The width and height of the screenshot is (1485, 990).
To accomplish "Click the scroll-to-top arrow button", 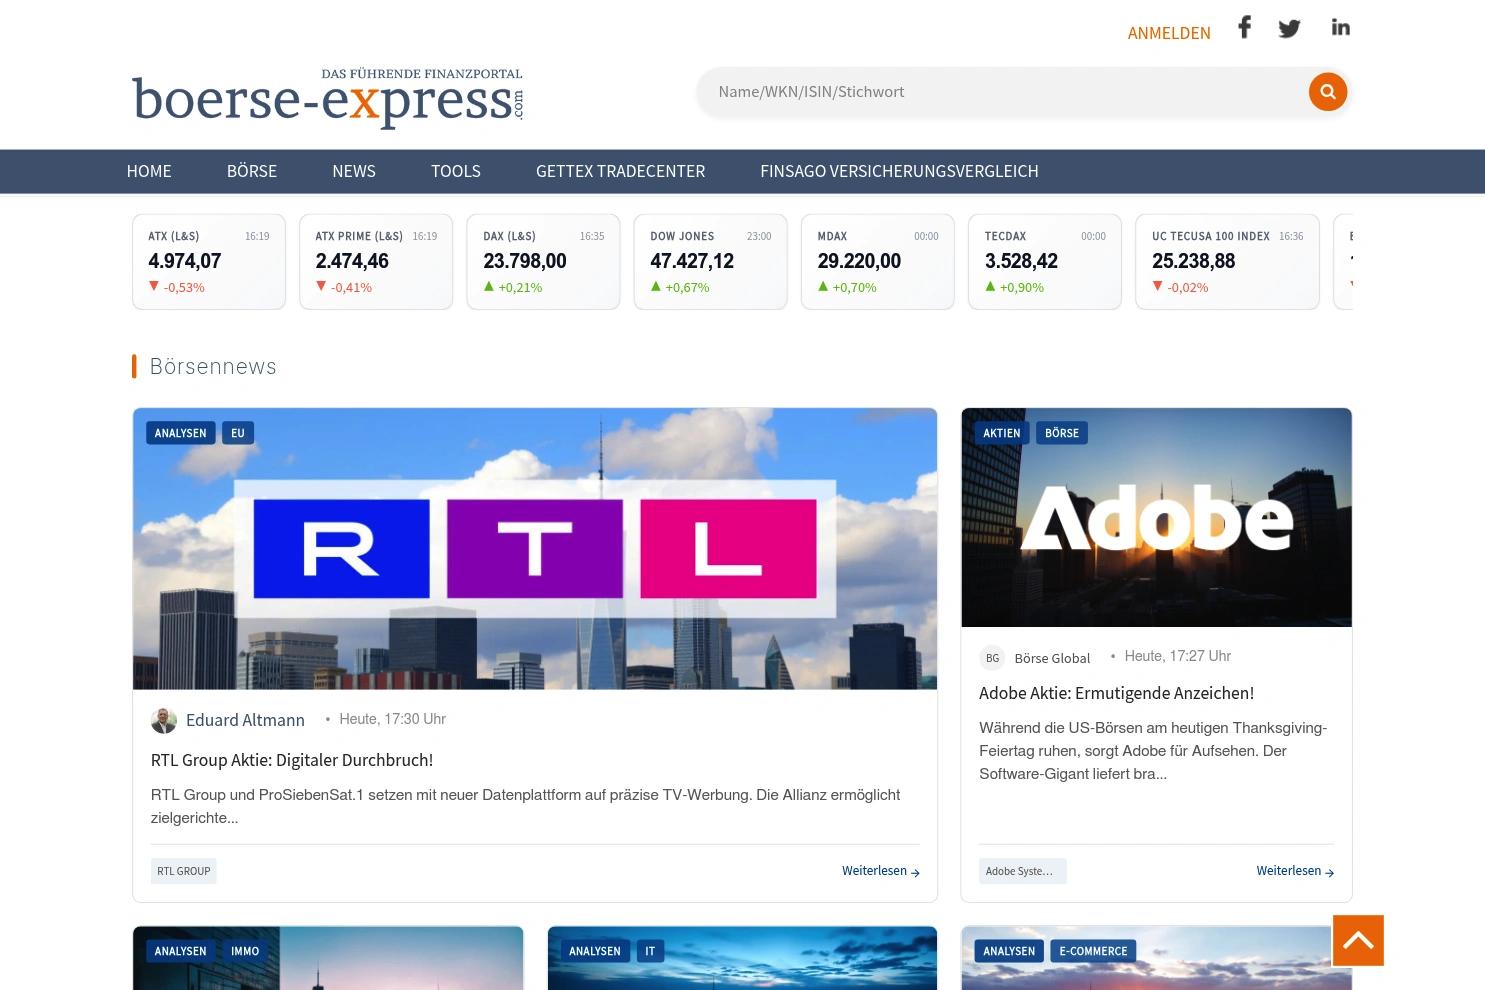I will pos(1358,940).
